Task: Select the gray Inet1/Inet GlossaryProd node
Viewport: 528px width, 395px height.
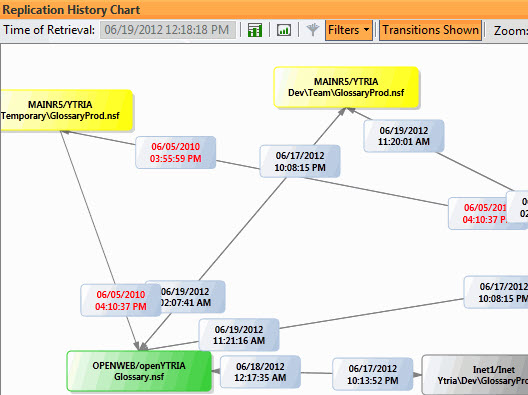Action: (x=475, y=375)
